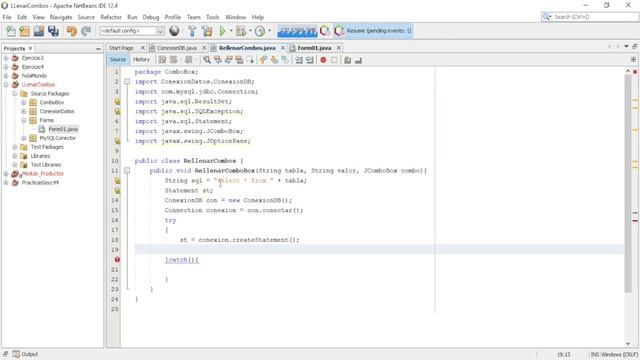Click the Start Macro Recording red icon
The width and height of the screenshot is (640, 360).
coord(323,60)
